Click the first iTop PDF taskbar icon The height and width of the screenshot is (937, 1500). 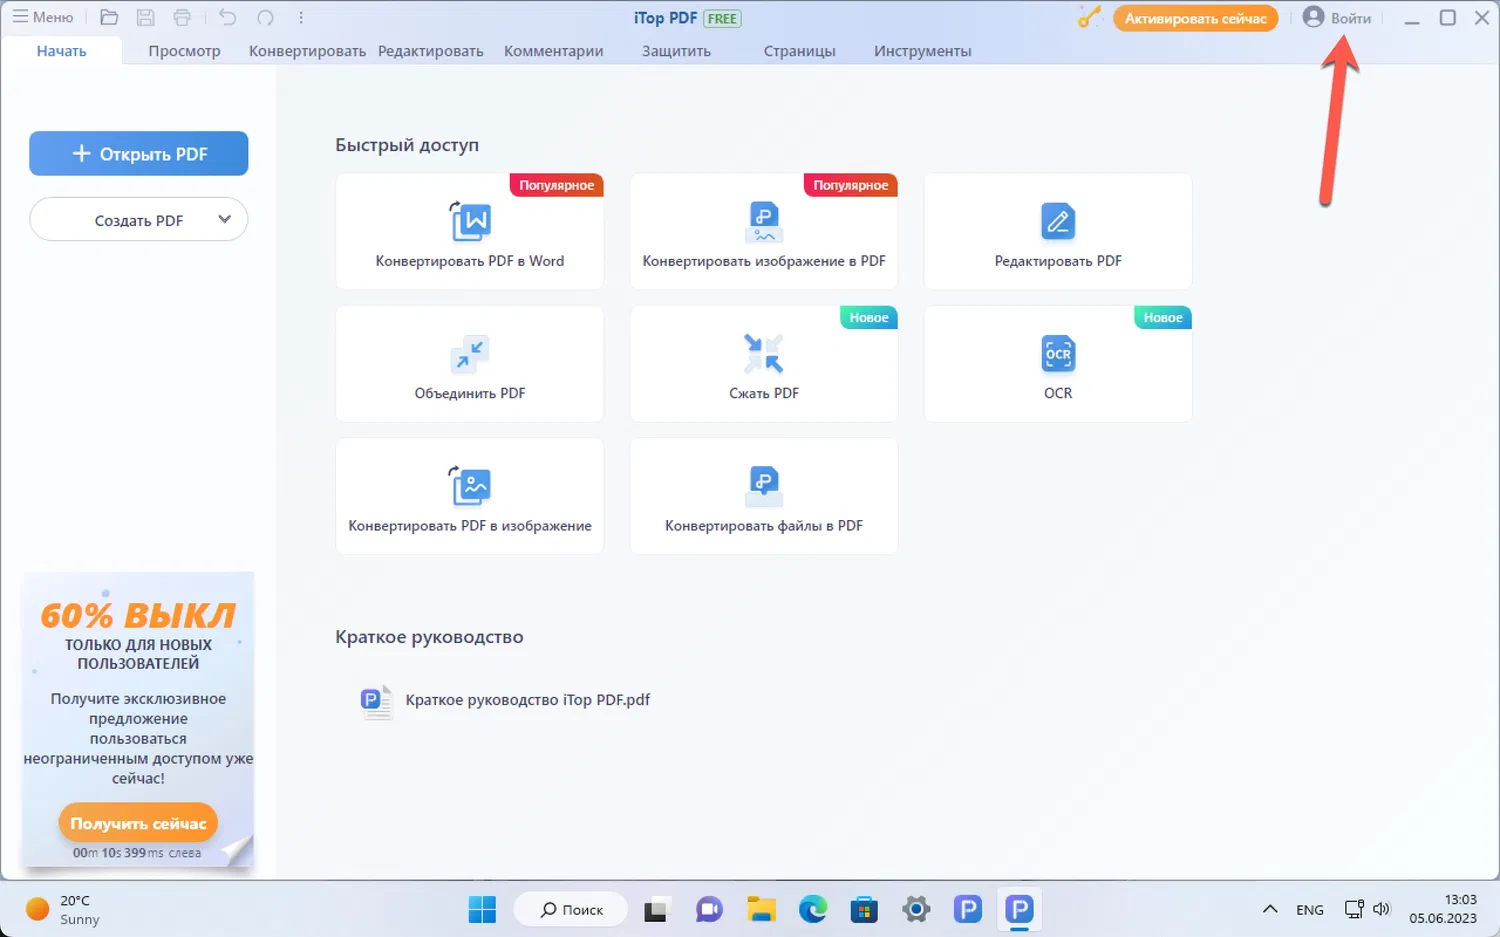967,910
